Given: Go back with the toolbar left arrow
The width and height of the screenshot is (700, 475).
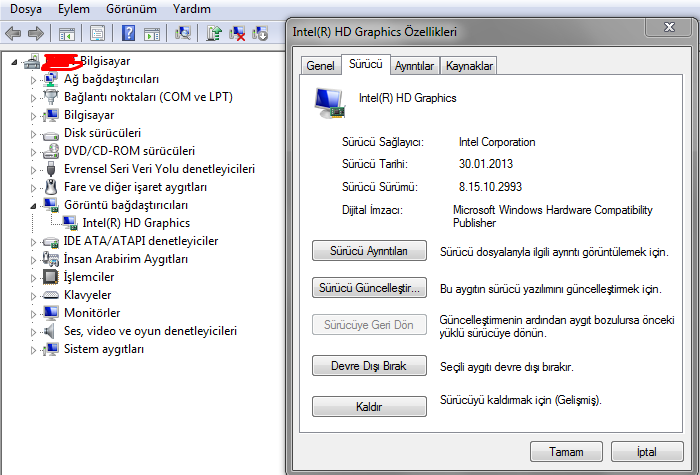Looking at the screenshot, I should click(13, 33).
